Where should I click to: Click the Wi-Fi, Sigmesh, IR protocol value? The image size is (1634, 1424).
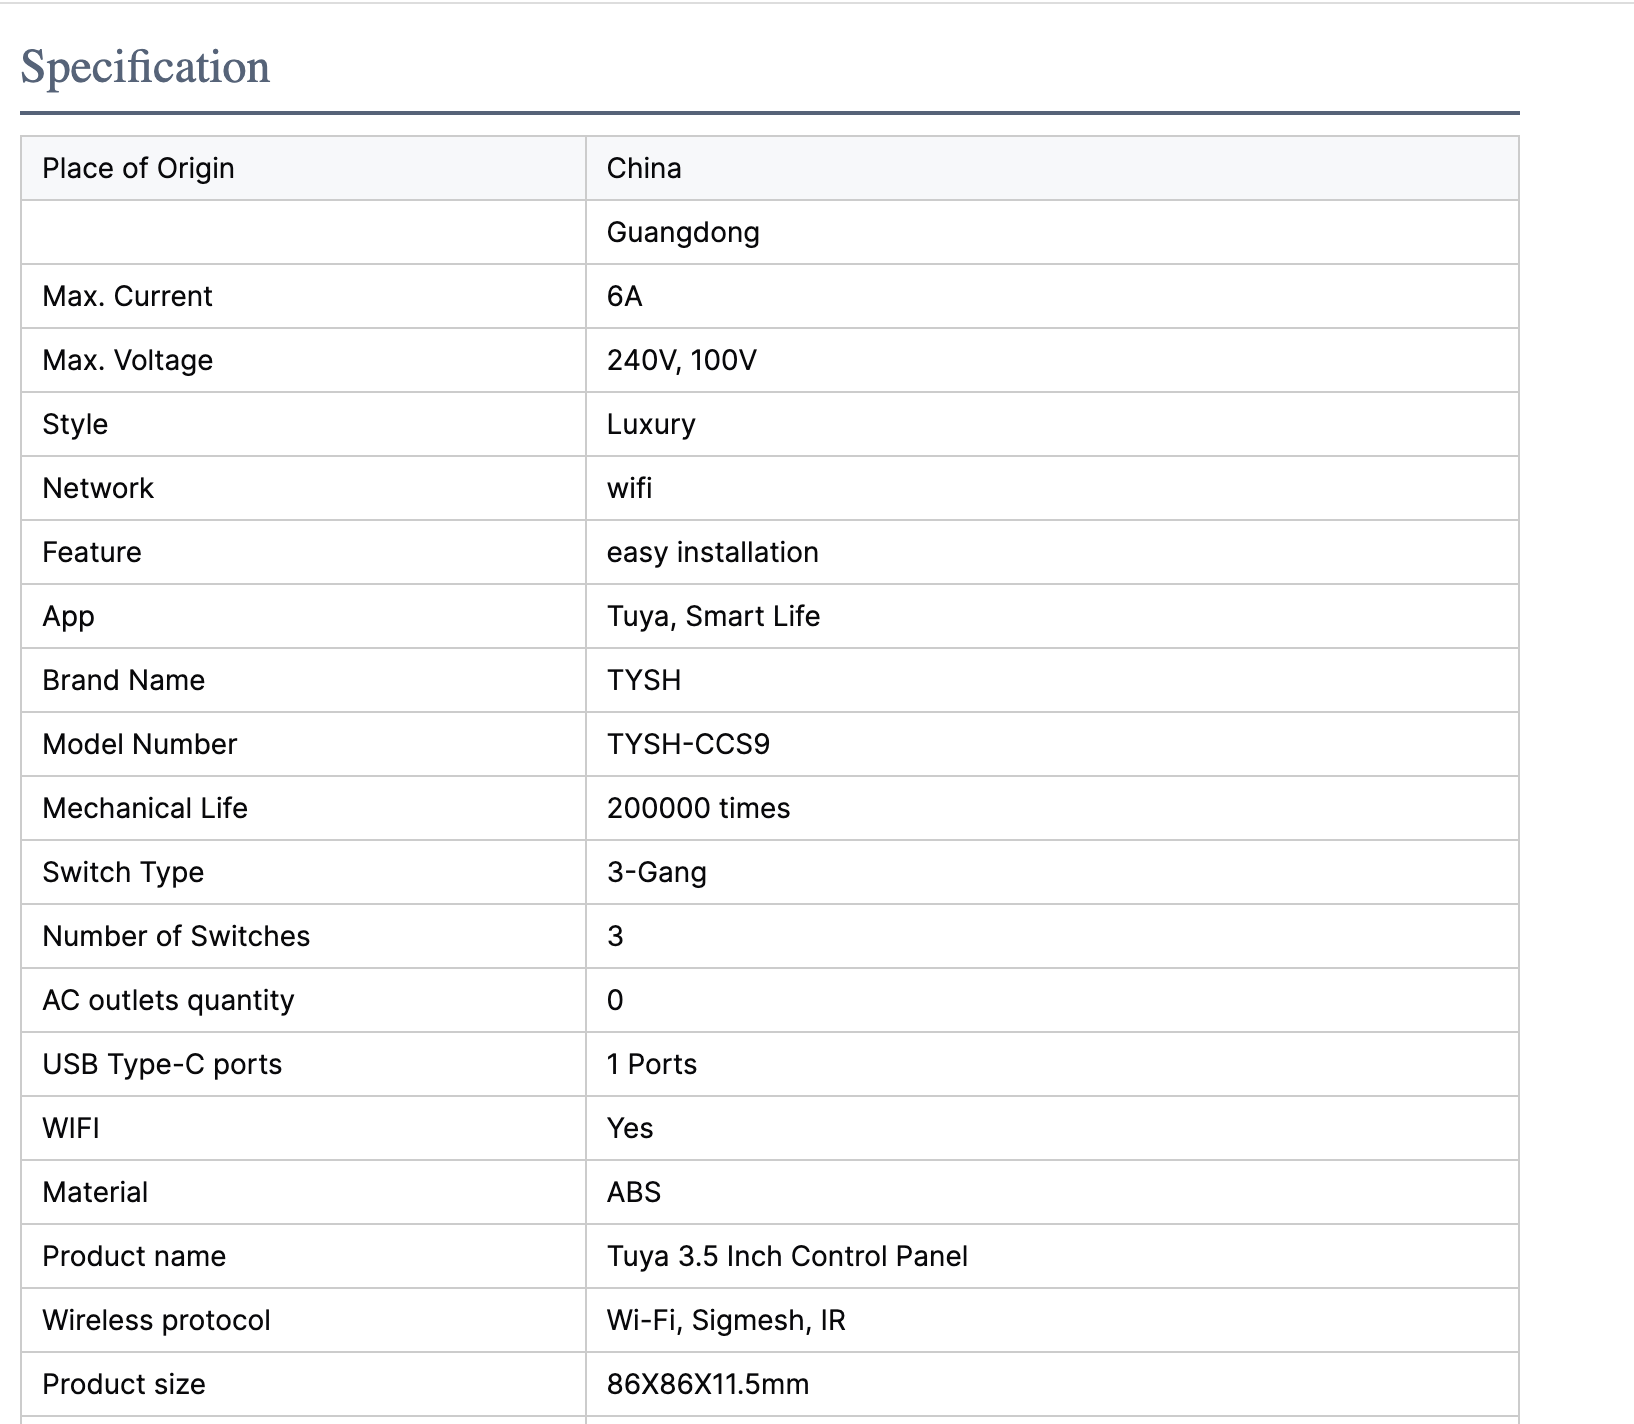726,1320
